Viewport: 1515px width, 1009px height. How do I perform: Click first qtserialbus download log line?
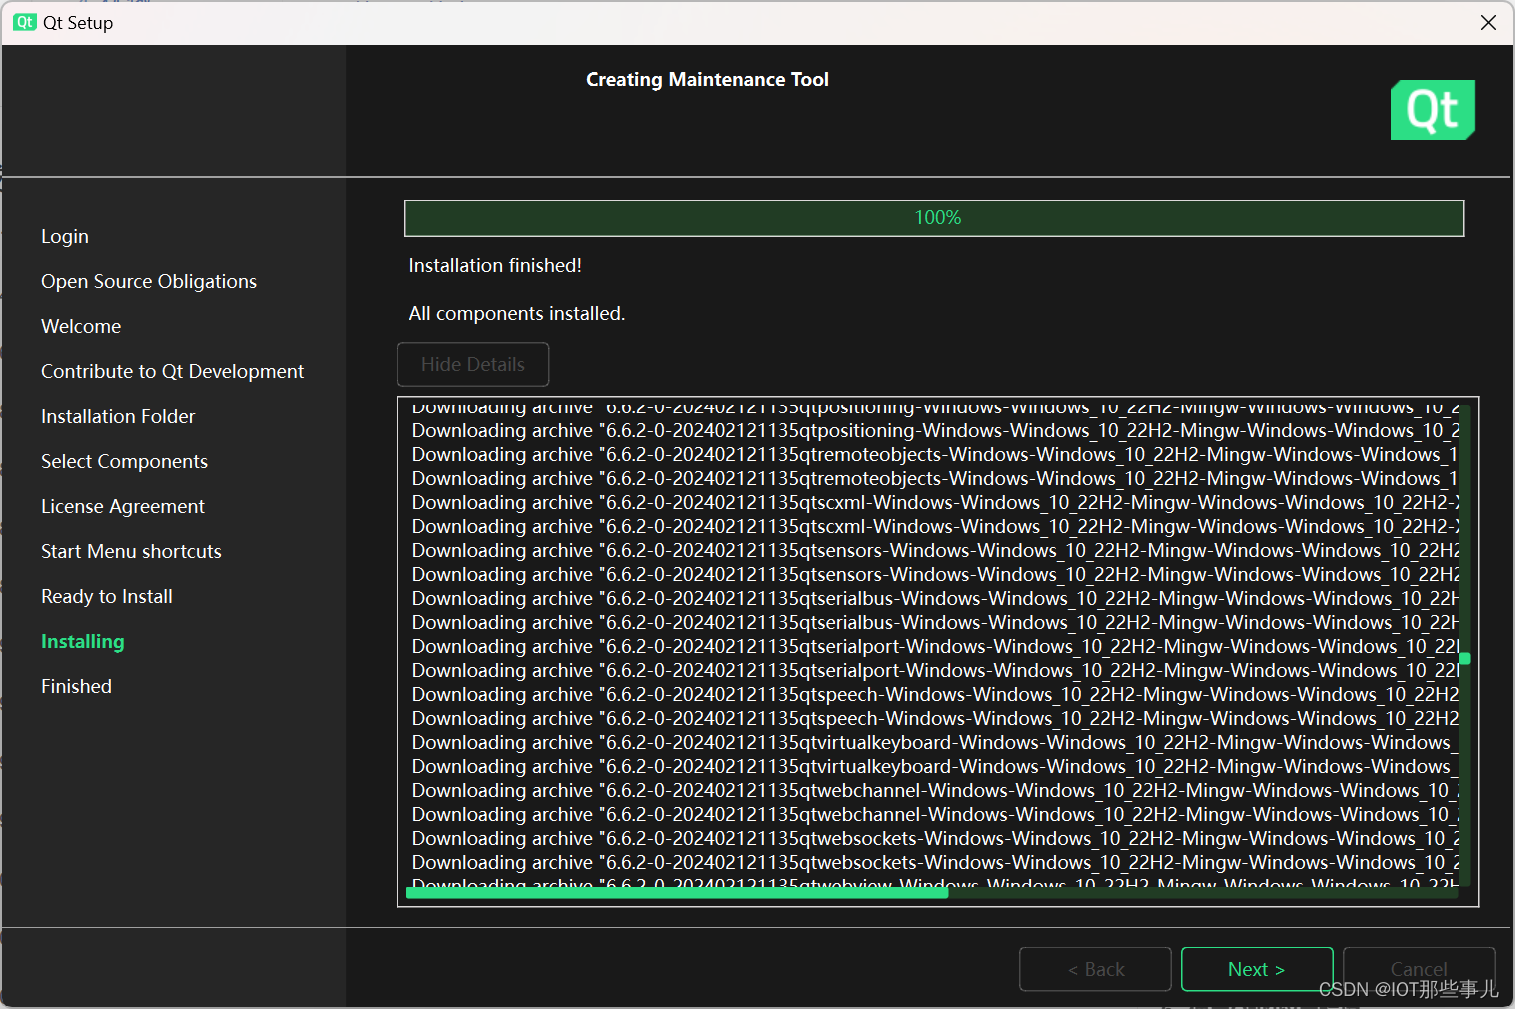[935, 598]
